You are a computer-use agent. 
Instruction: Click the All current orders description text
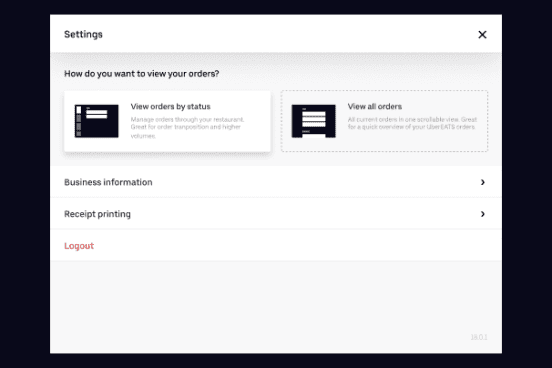(x=412, y=123)
